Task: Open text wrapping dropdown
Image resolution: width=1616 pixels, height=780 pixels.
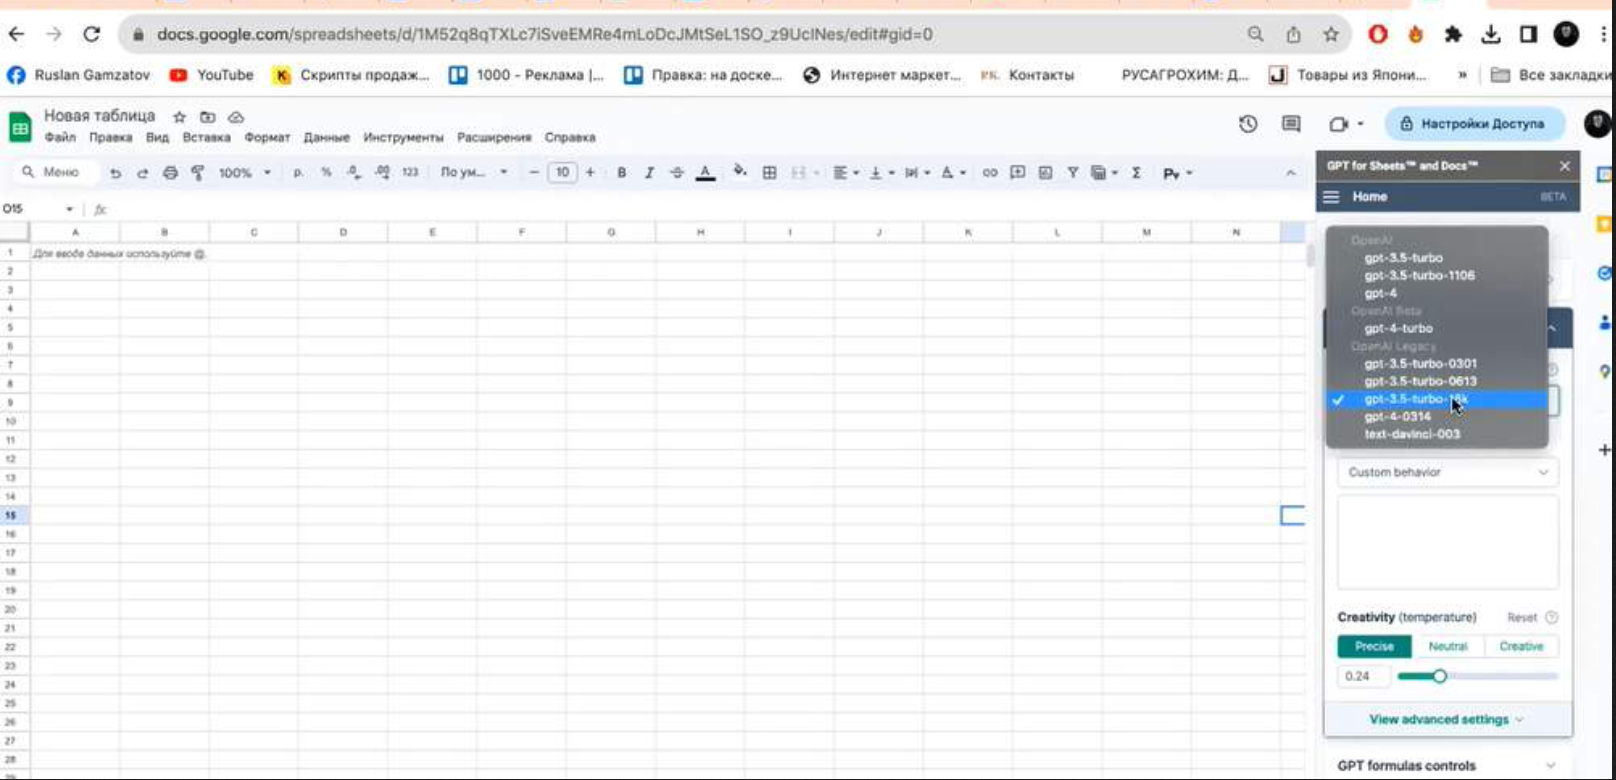Action: tap(917, 173)
